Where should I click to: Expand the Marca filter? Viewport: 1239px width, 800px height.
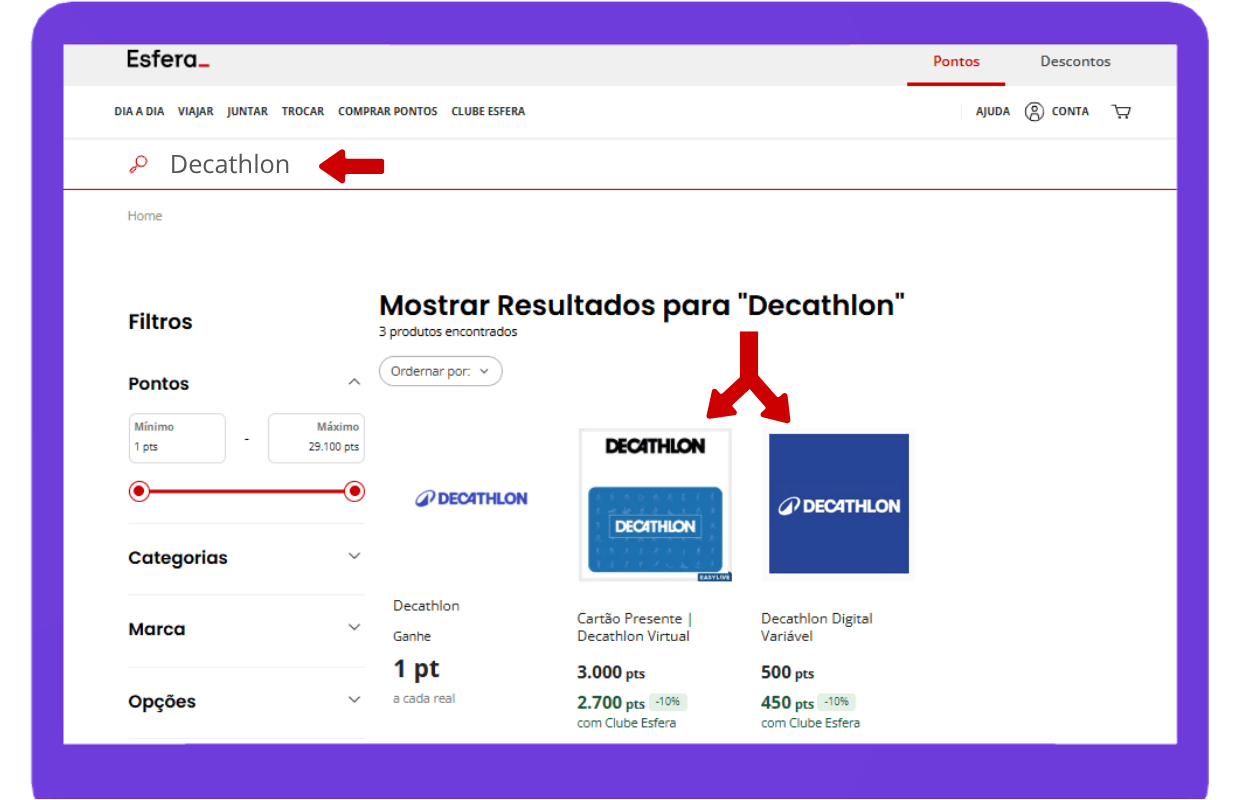(x=353, y=628)
